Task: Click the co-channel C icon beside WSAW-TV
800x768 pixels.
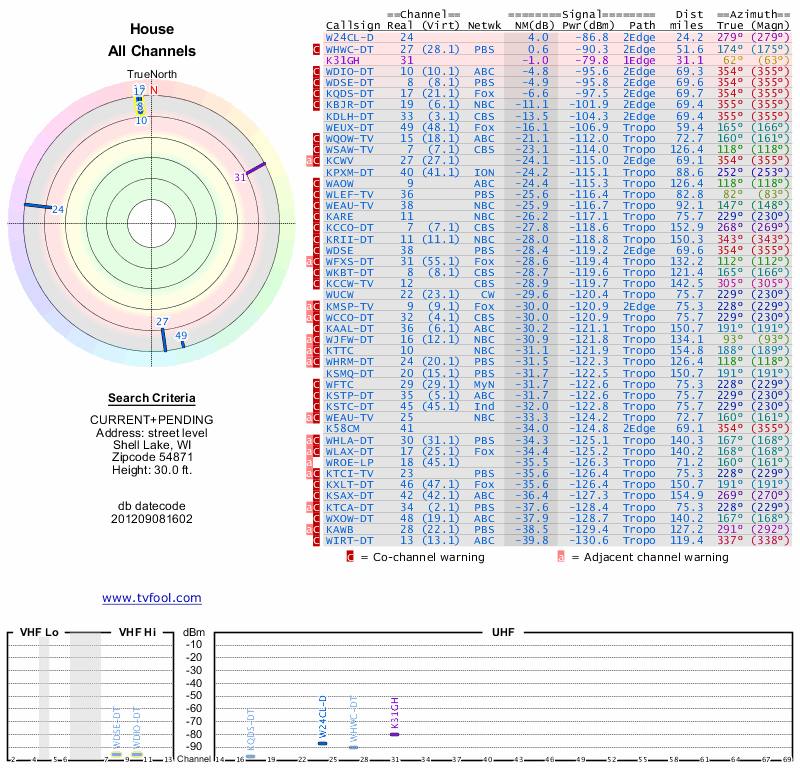Action: coord(316,150)
